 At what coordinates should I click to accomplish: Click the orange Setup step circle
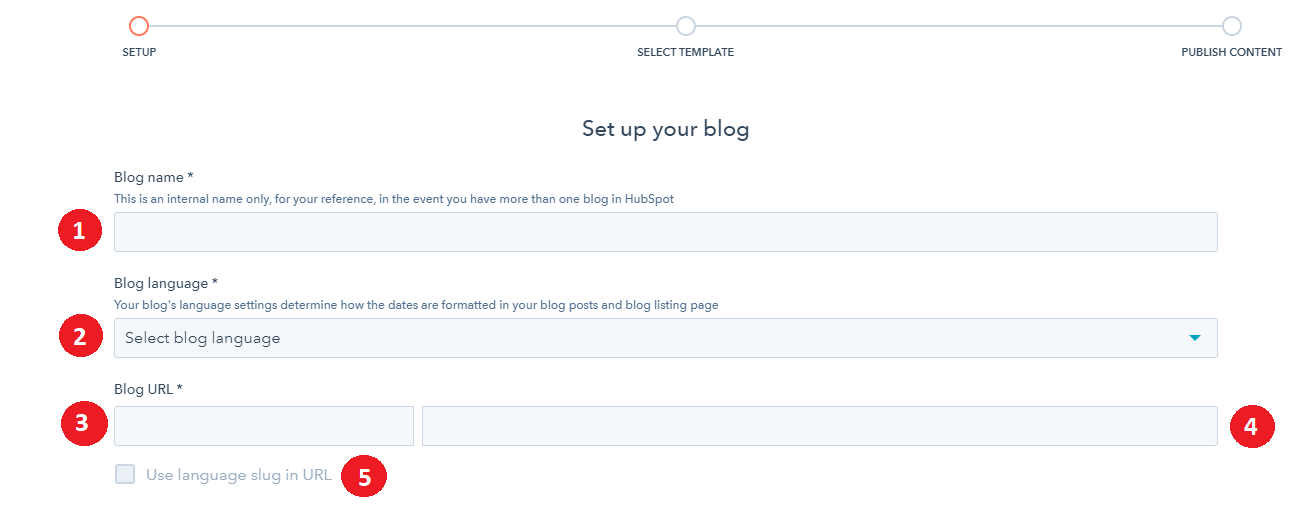[139, 26]
